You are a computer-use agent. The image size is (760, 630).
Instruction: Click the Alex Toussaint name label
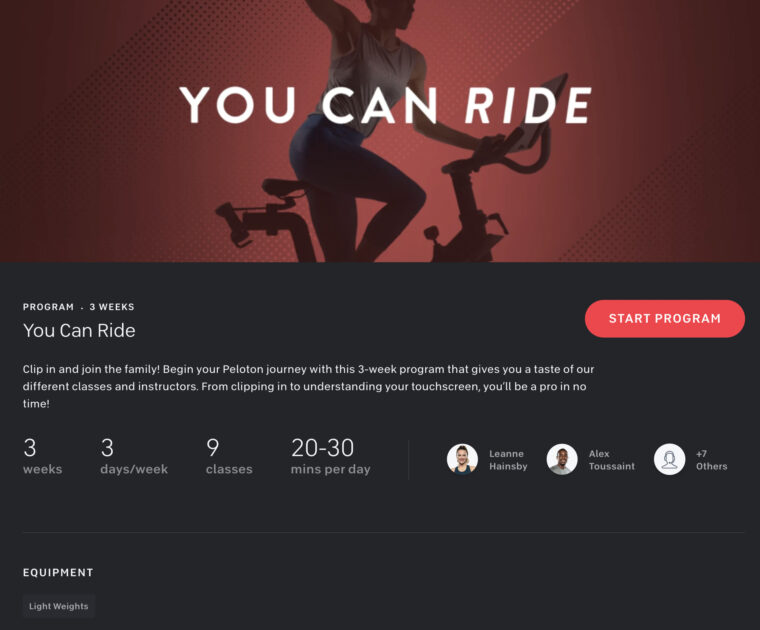pyautogui.click(x=612, y=460)
